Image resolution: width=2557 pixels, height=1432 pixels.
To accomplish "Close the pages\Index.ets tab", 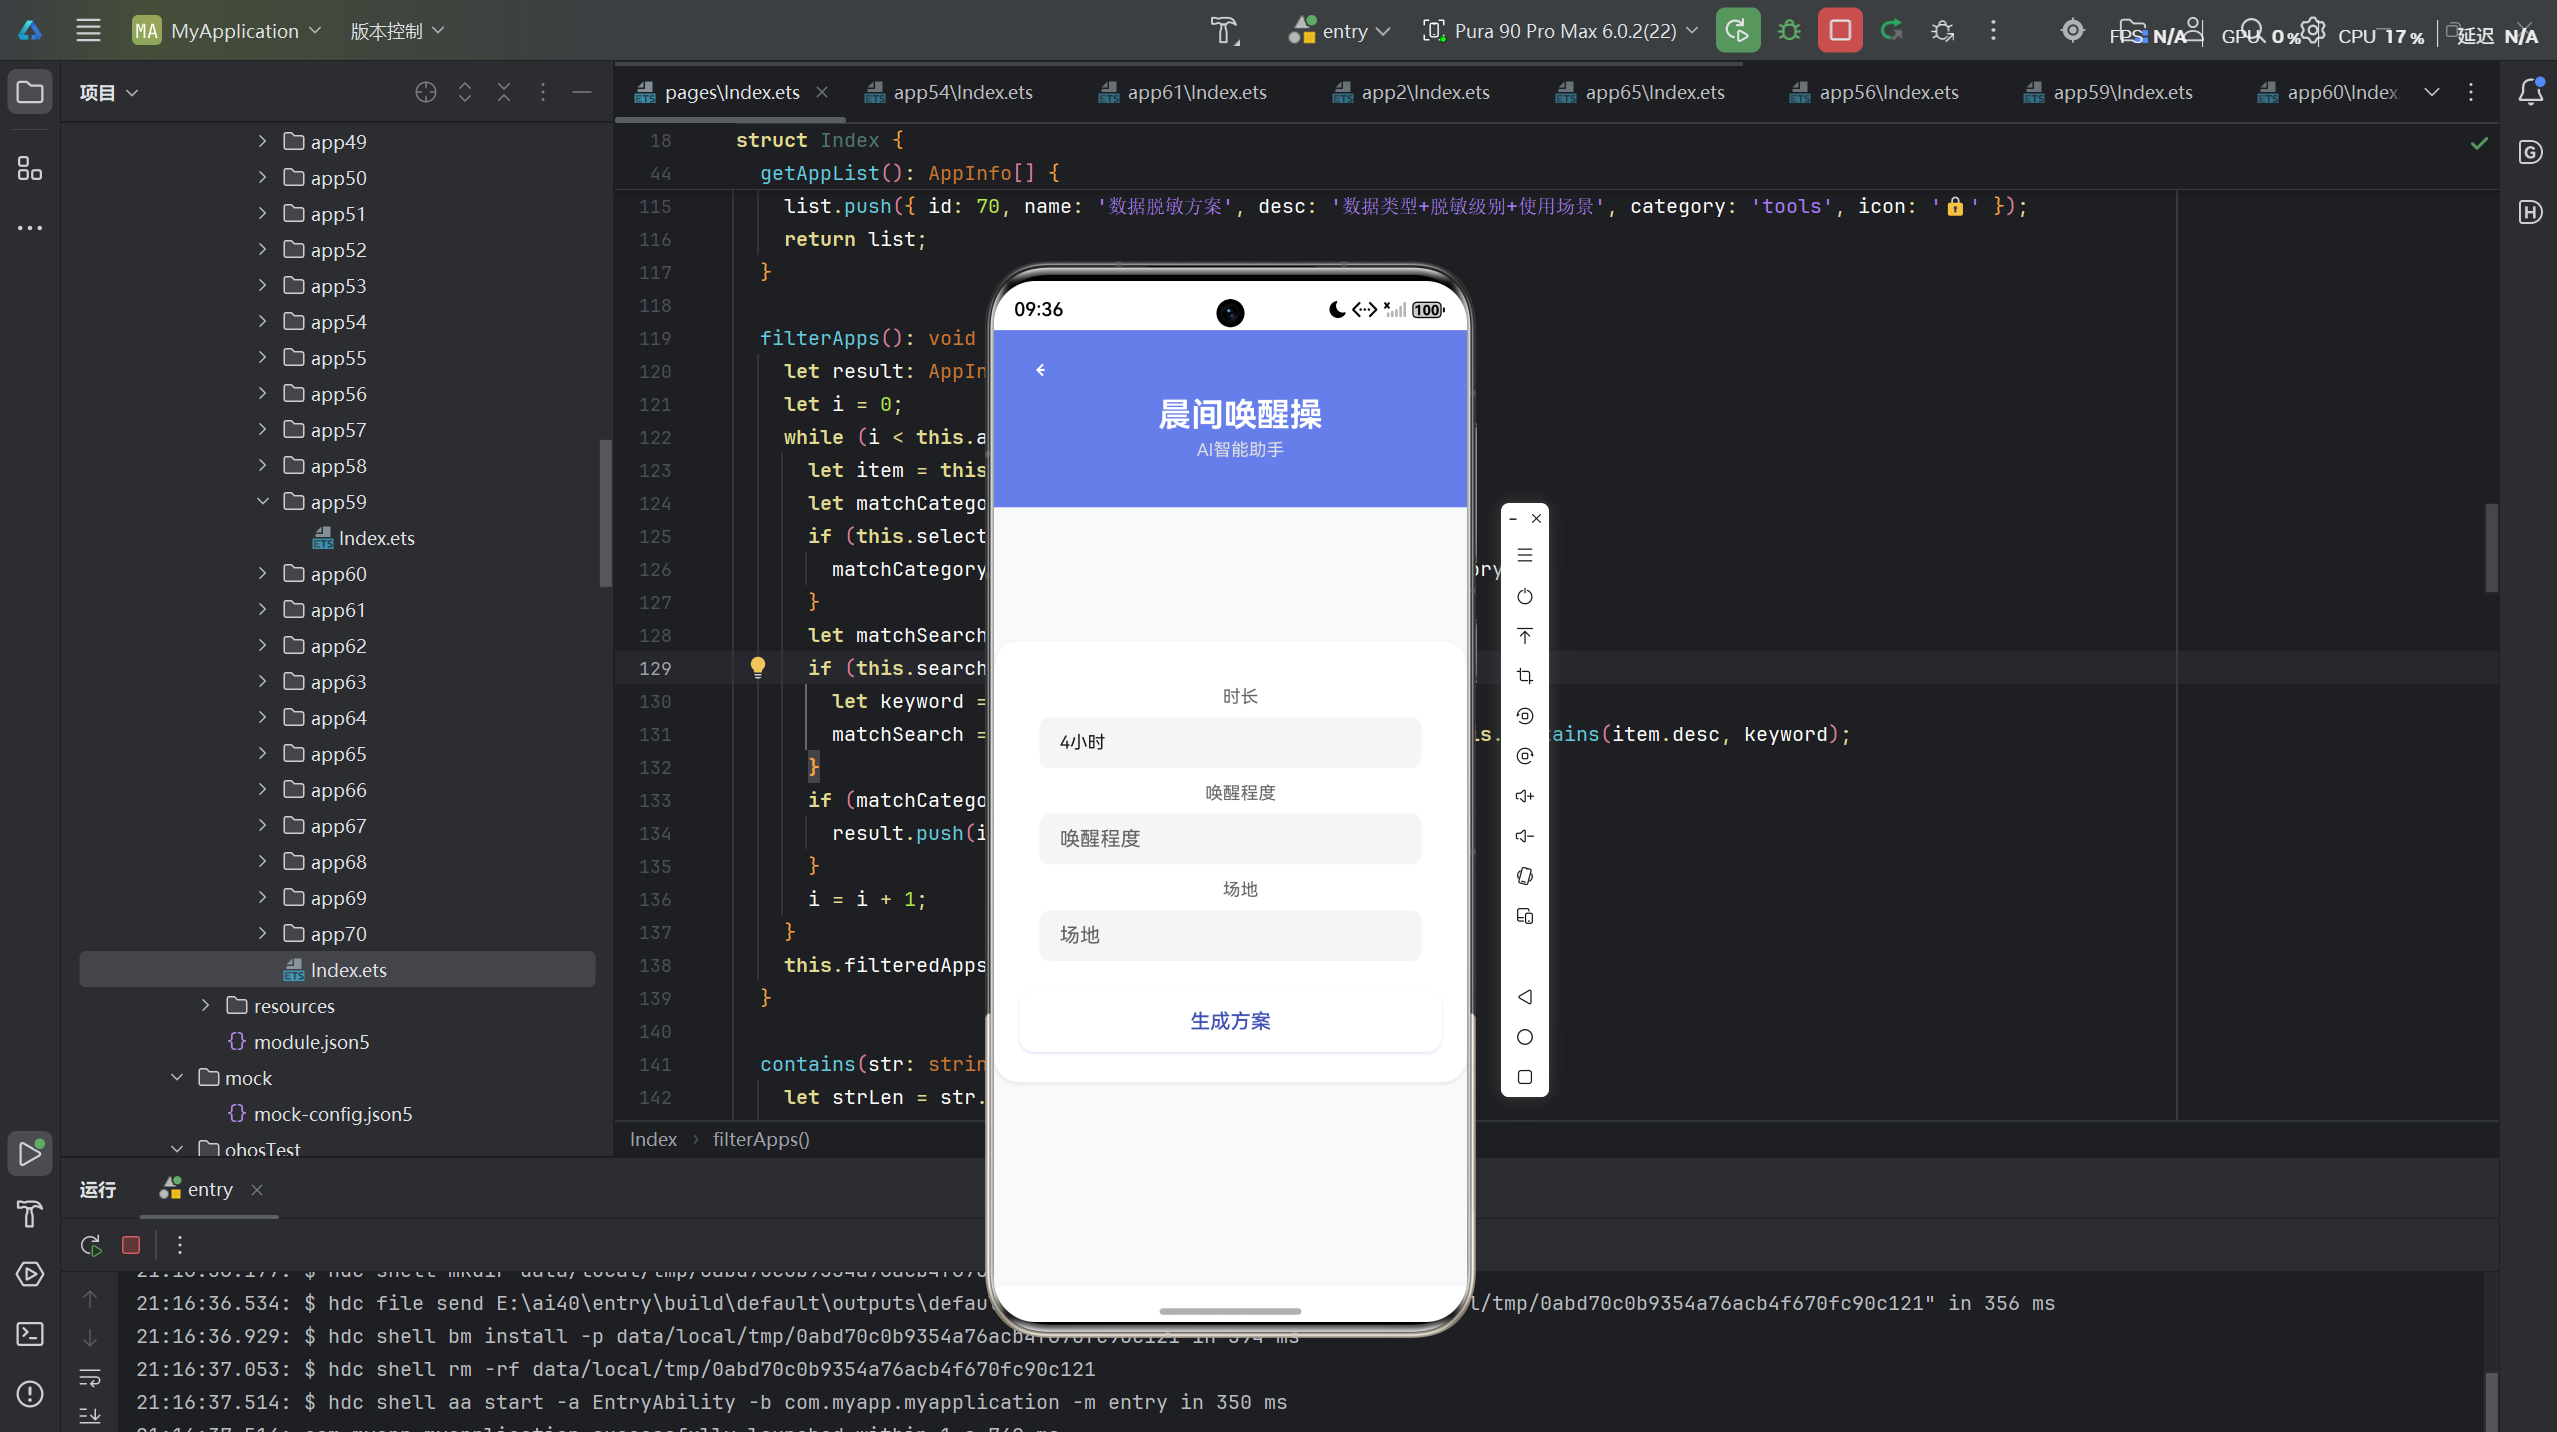I will click(x=822, y=92).
